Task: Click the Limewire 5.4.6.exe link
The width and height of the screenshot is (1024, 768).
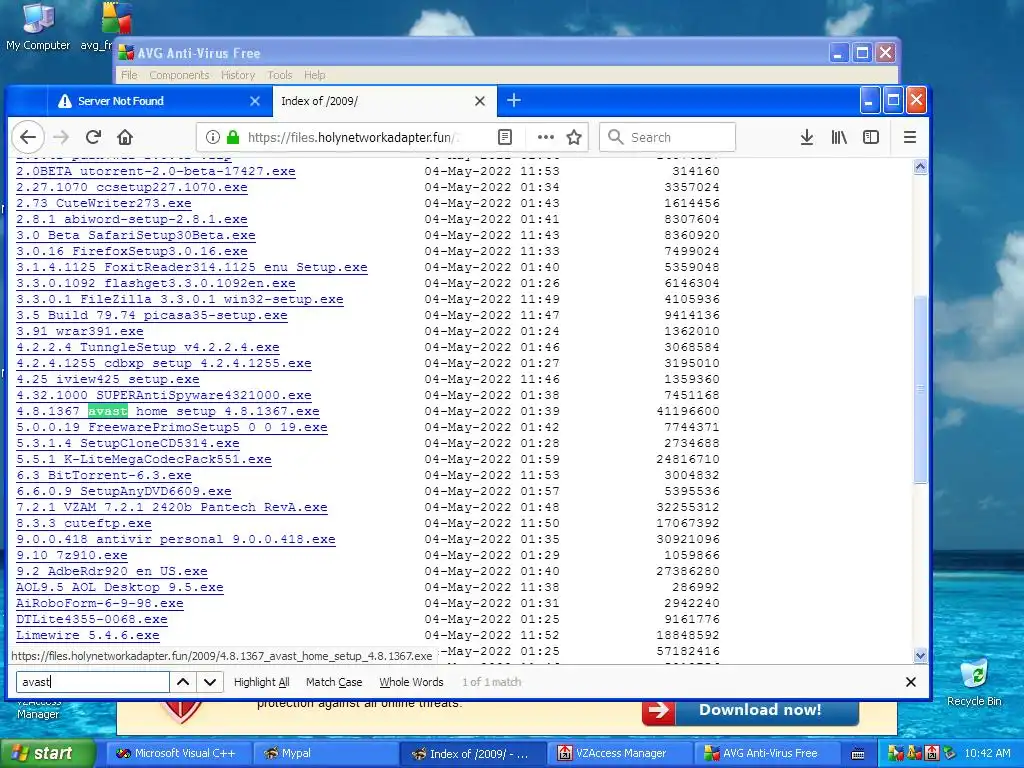Action: pos(88,635)
